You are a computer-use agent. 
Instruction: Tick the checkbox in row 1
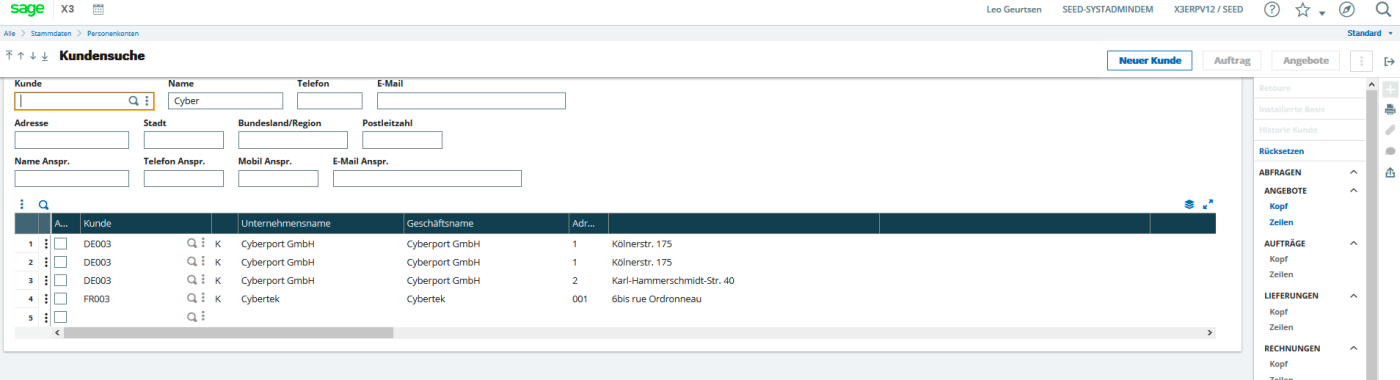[60, 244]
